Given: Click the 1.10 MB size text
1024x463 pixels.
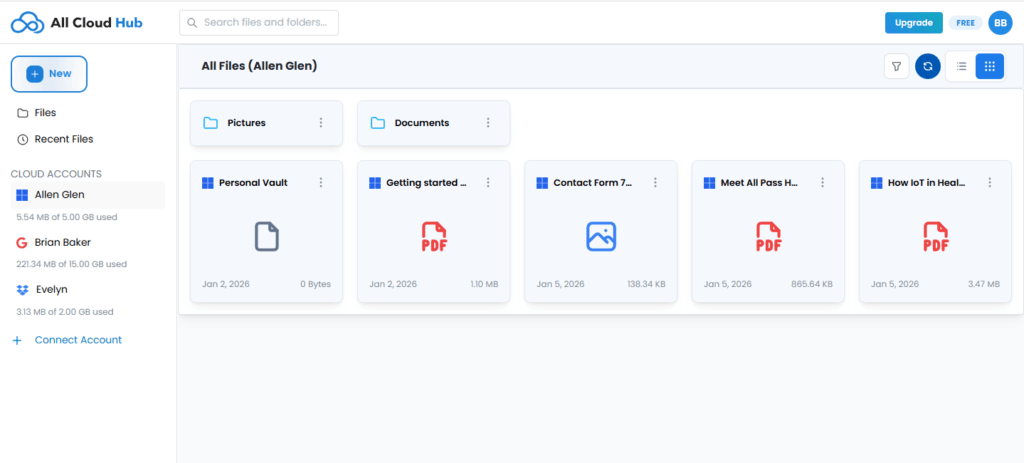Looking at the screenshot, I should [x=484, y=284].
